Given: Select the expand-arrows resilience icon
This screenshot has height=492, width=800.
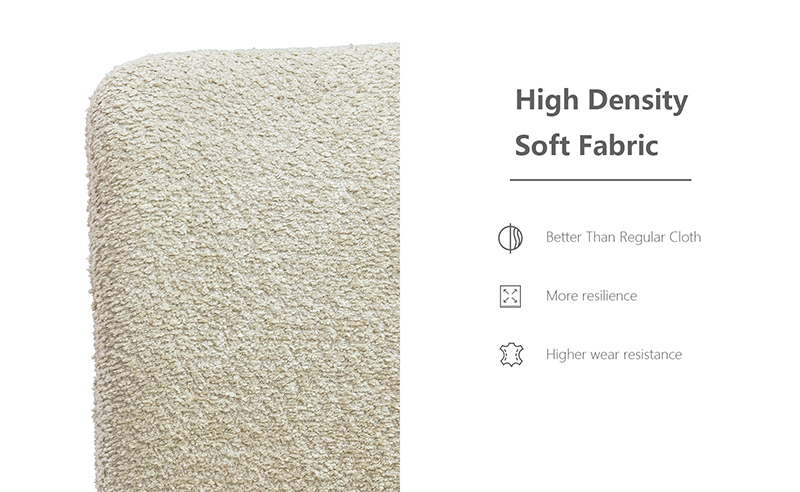Looking at the screenshot, I should (x=510, y=296).
